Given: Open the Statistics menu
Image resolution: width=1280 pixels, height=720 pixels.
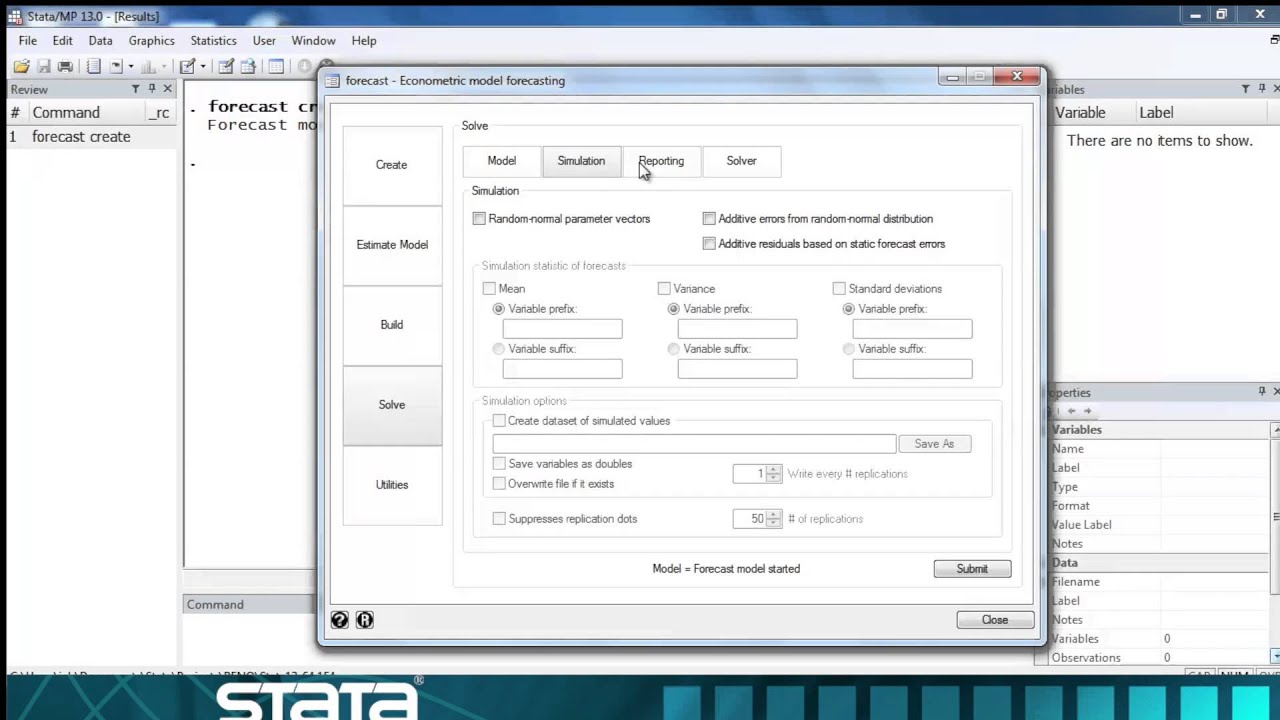Looking at the screenshot, I should pyautogui.click(x=214, y=41).
